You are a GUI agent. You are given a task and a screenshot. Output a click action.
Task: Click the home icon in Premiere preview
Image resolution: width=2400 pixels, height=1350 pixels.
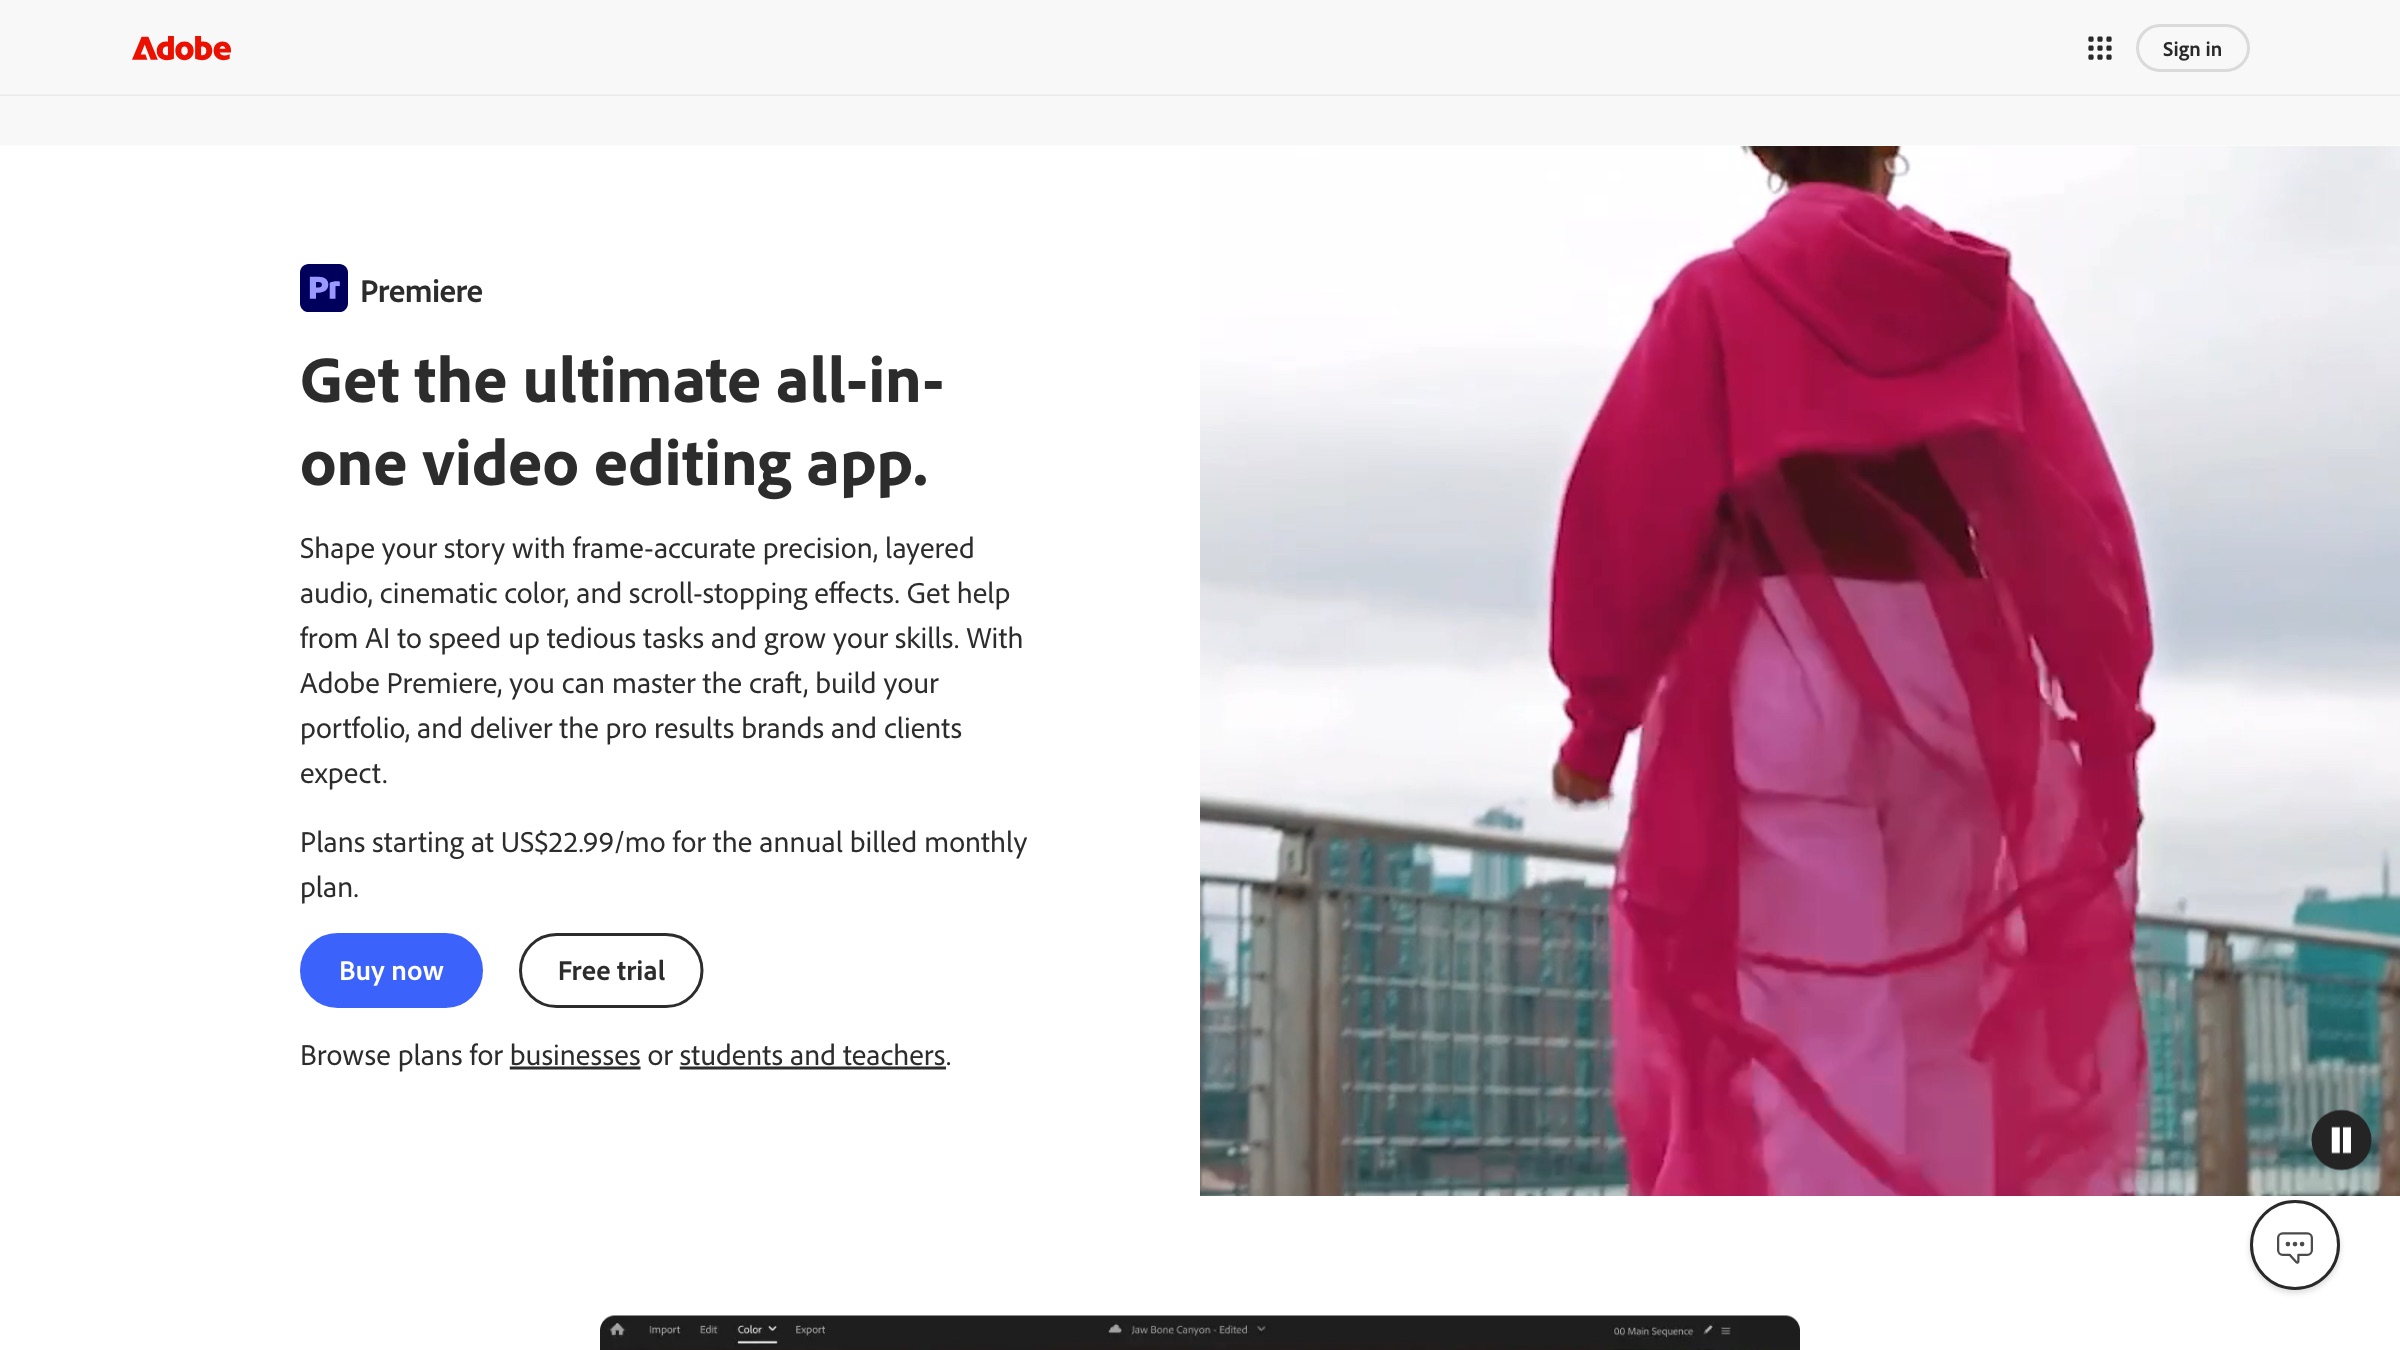point(617,1329)
